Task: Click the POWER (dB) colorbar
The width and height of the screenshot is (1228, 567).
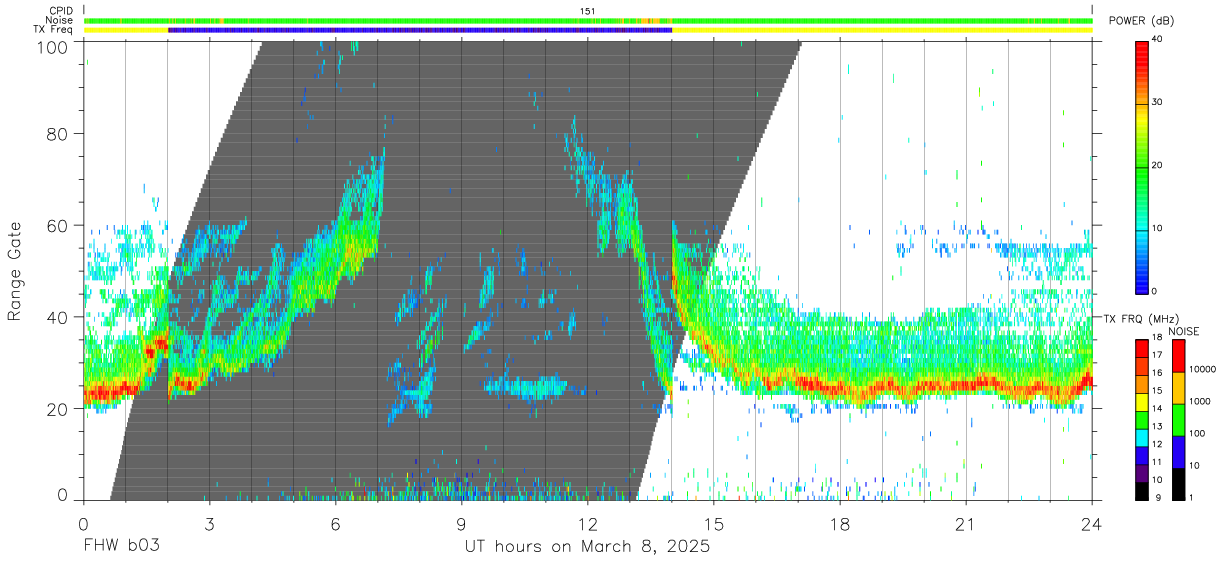Action: pos(1142,166)
